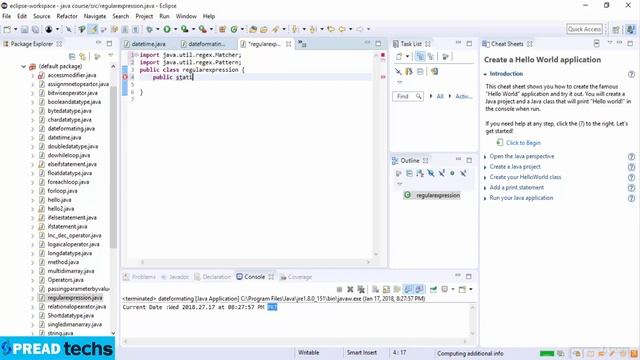640x360 pixels.
Task: Click the Add a print statement link
Action: 517,188
